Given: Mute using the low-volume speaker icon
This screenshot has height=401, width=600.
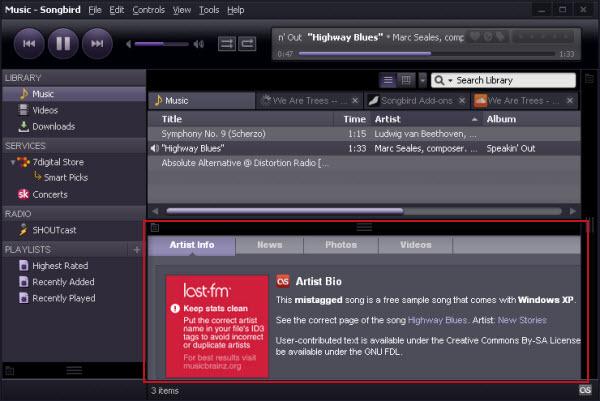Looking at the screenshot, I should coord(129,44).
